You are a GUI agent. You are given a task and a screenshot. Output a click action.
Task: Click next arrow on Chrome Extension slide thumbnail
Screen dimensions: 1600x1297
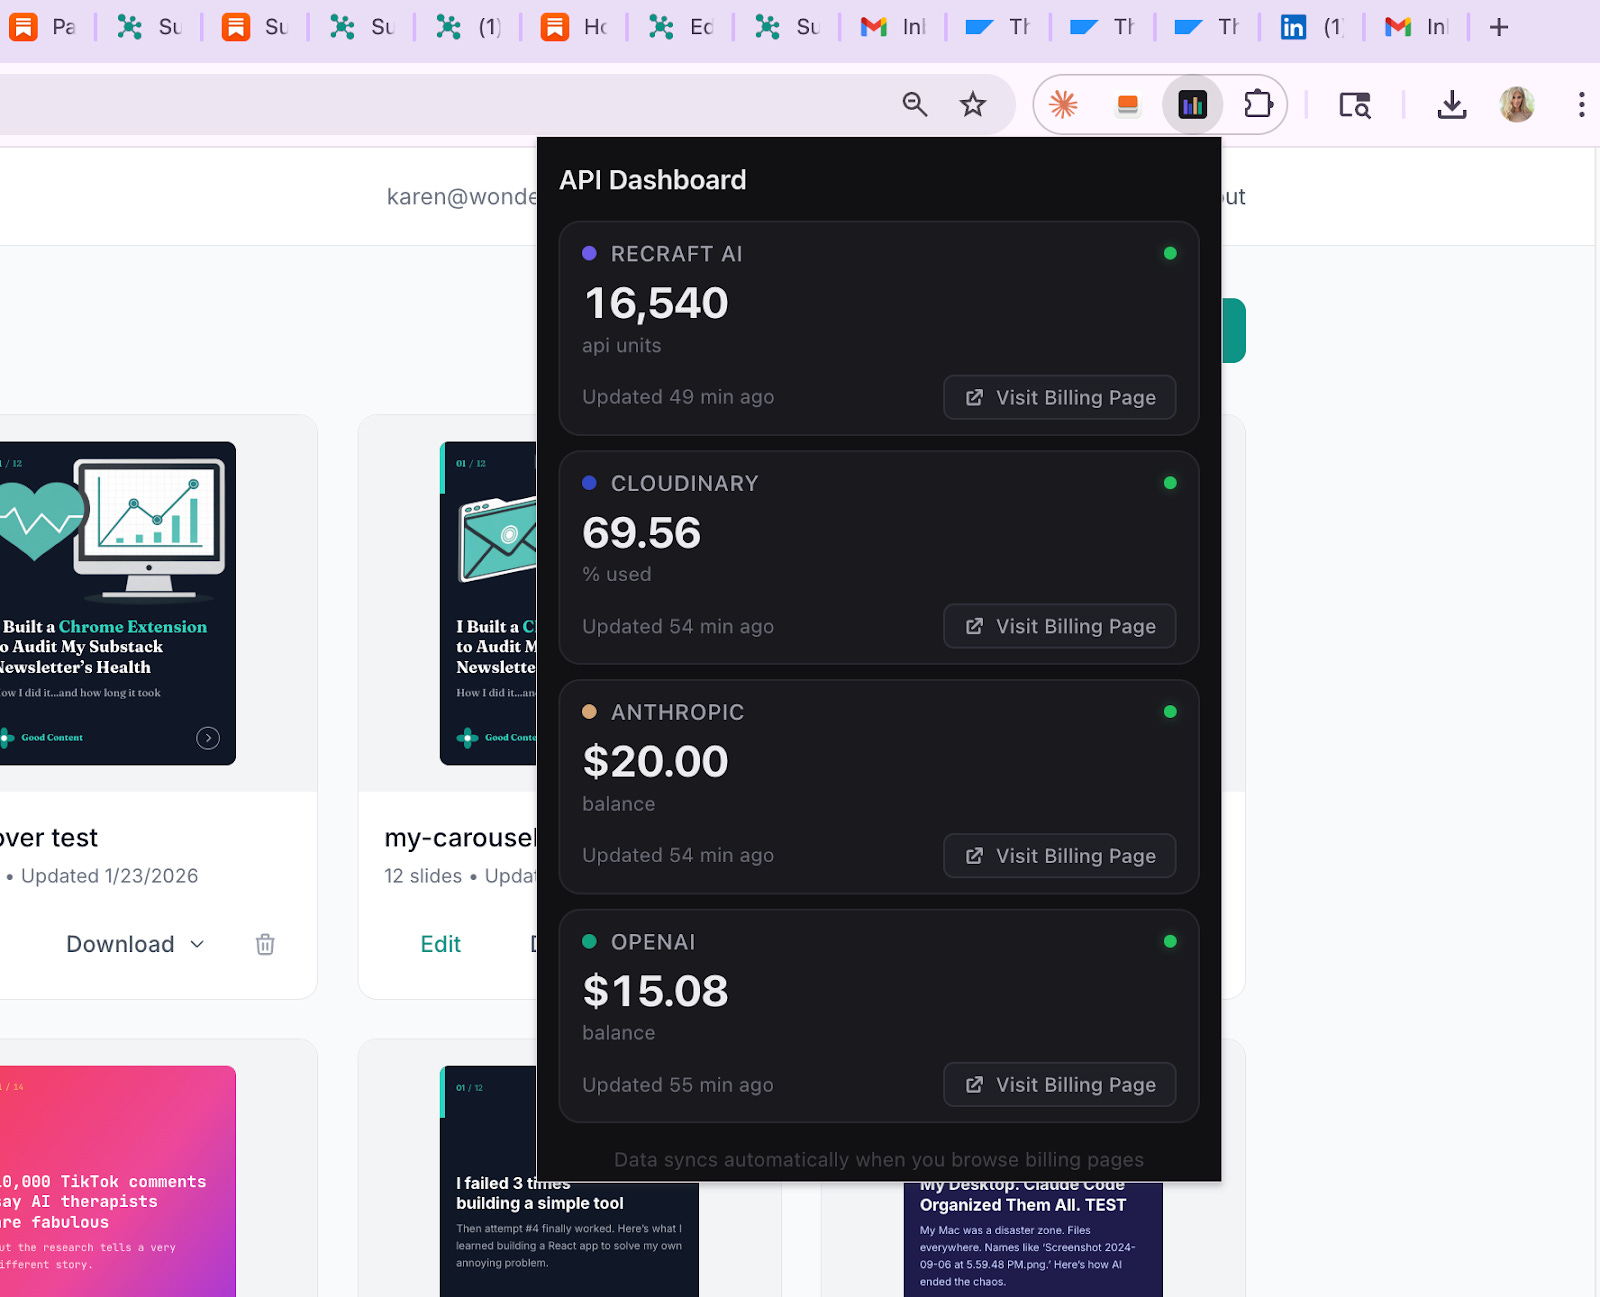[208, 738]
